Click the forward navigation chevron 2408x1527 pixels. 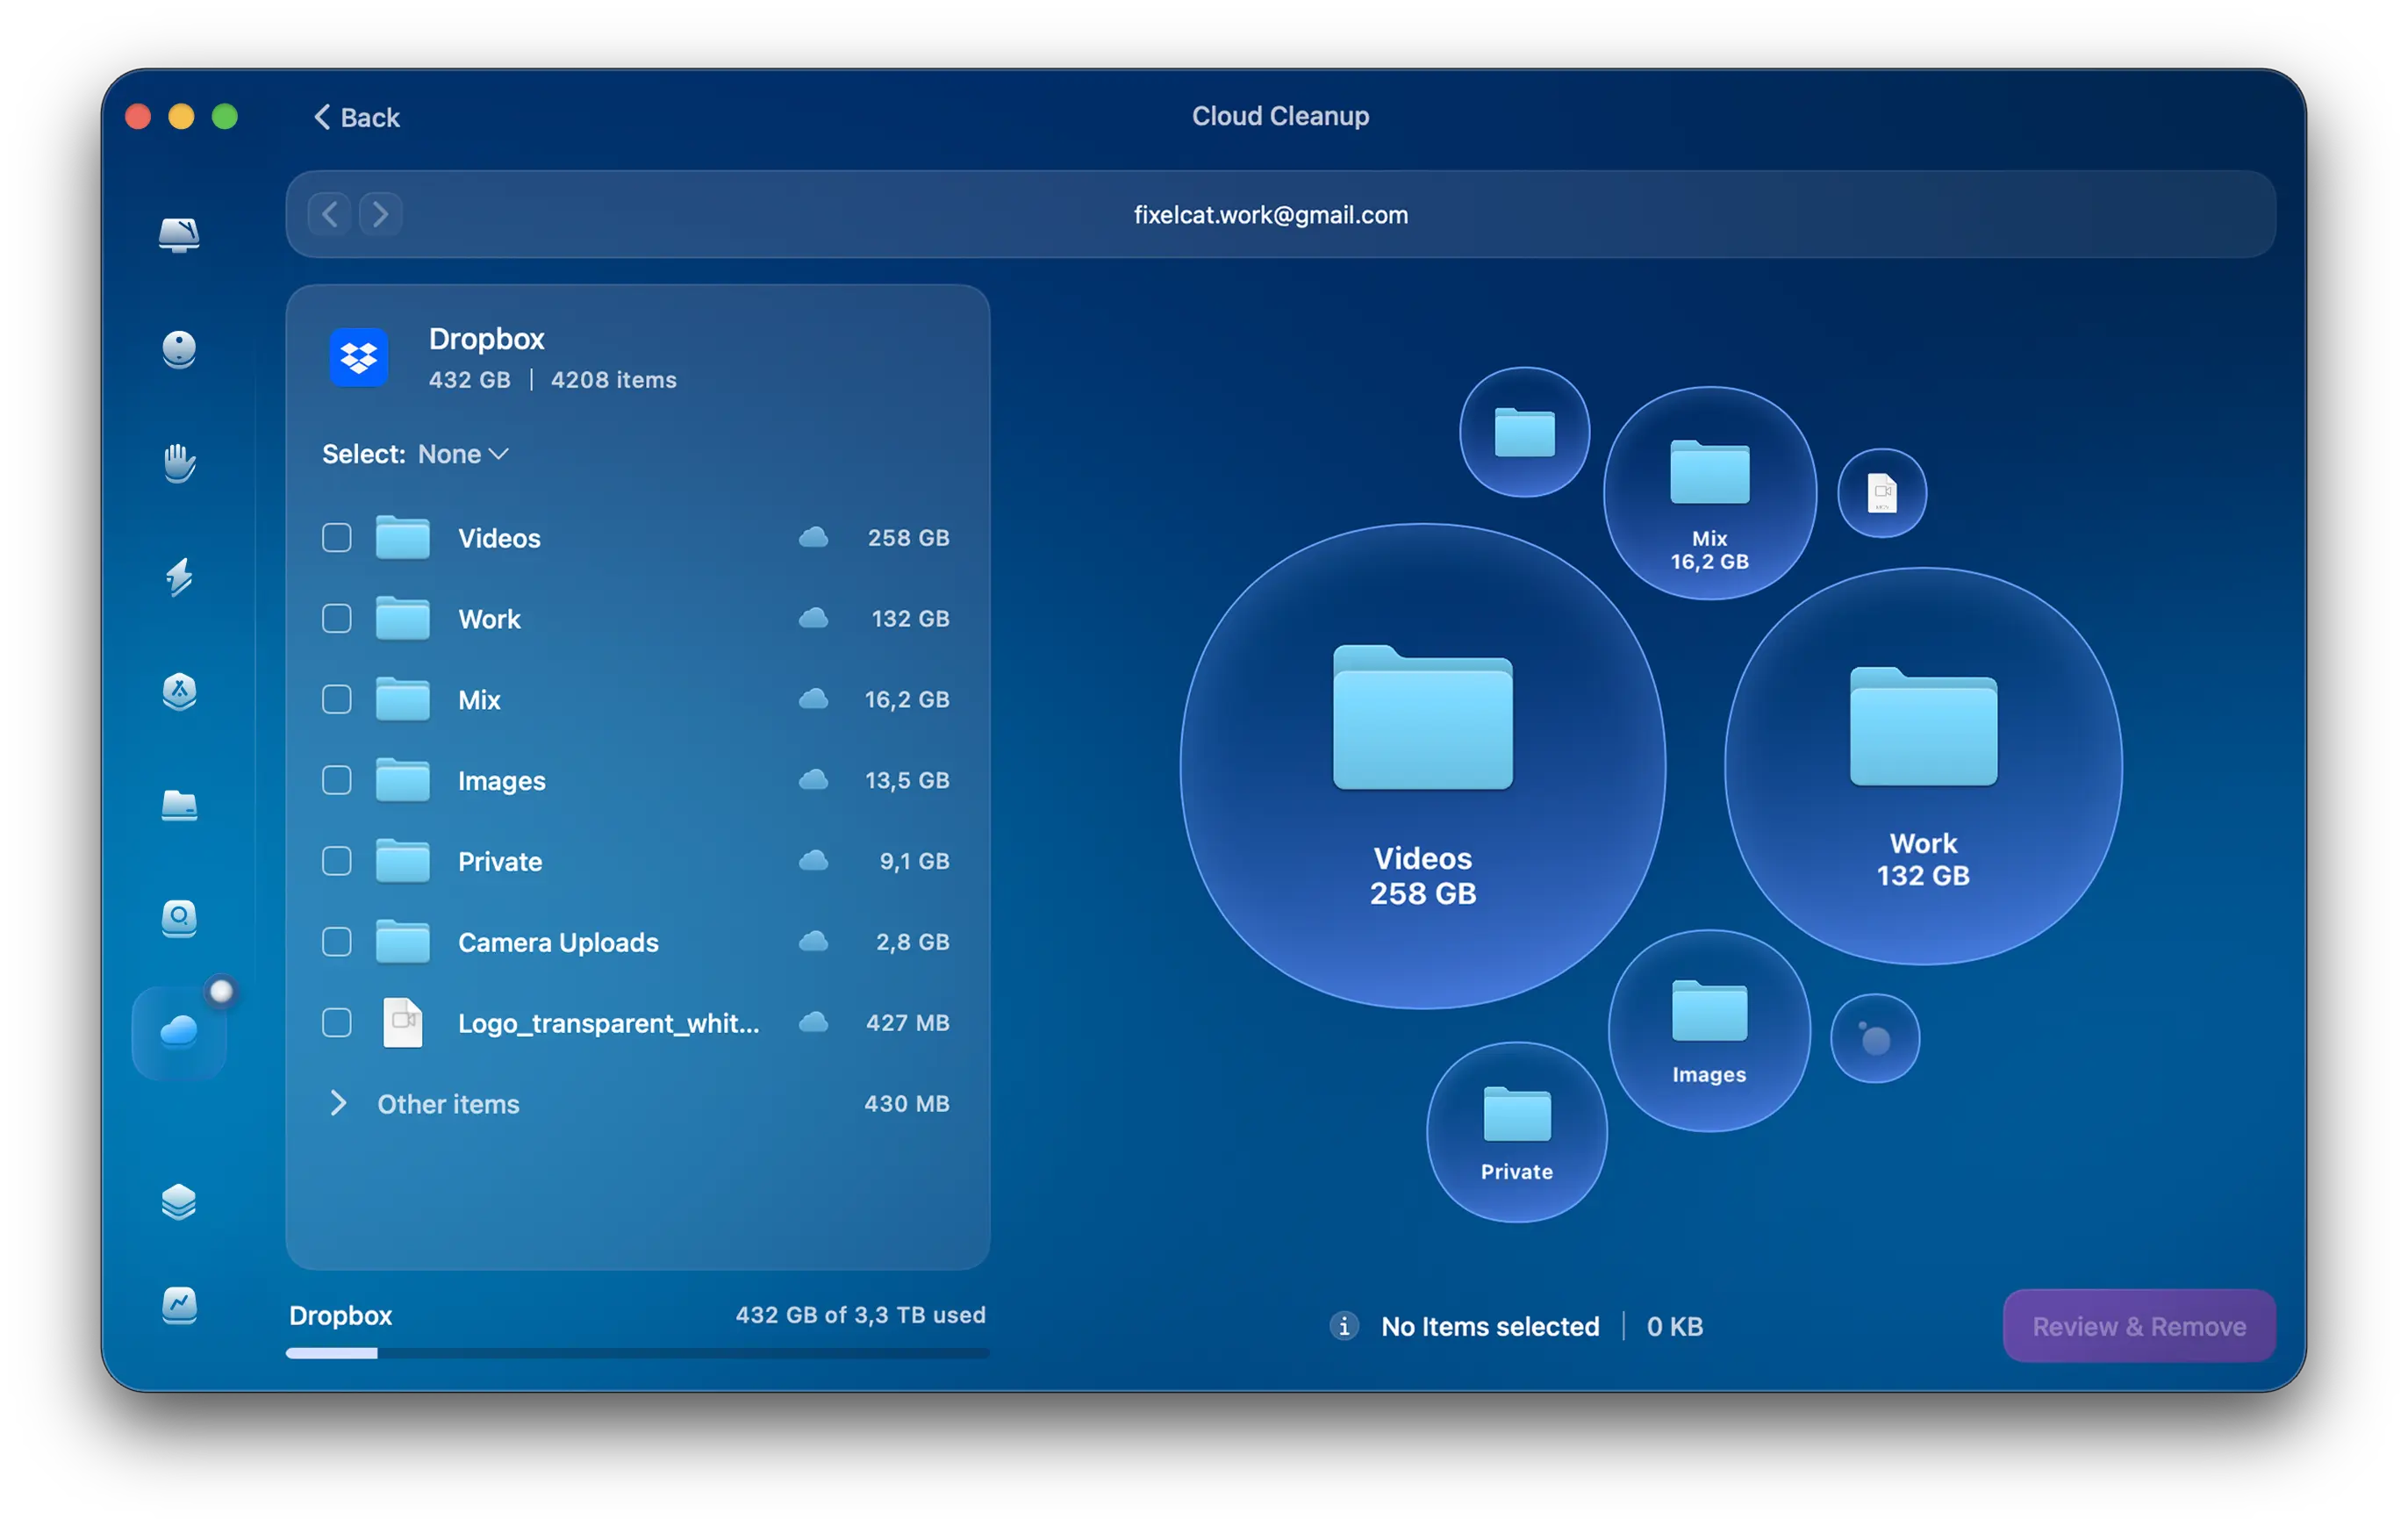click(x=381, y=214)
